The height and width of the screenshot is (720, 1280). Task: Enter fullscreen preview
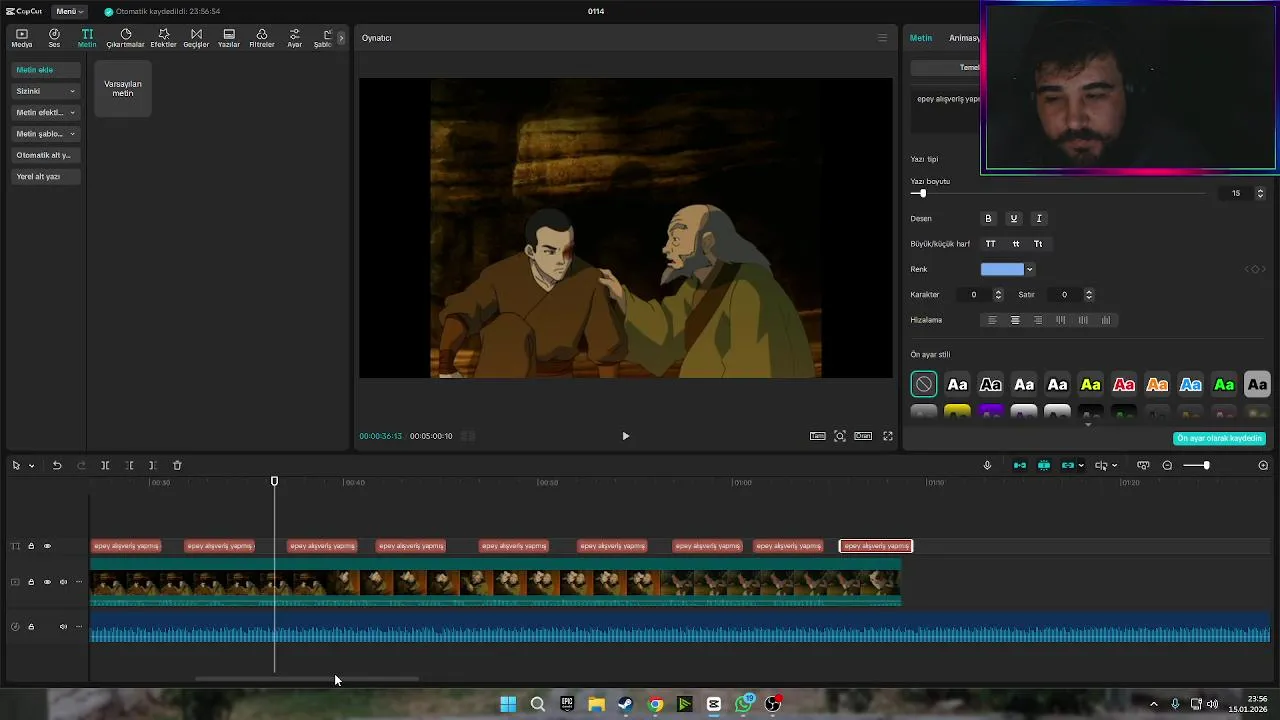click(x=888, y=436)
